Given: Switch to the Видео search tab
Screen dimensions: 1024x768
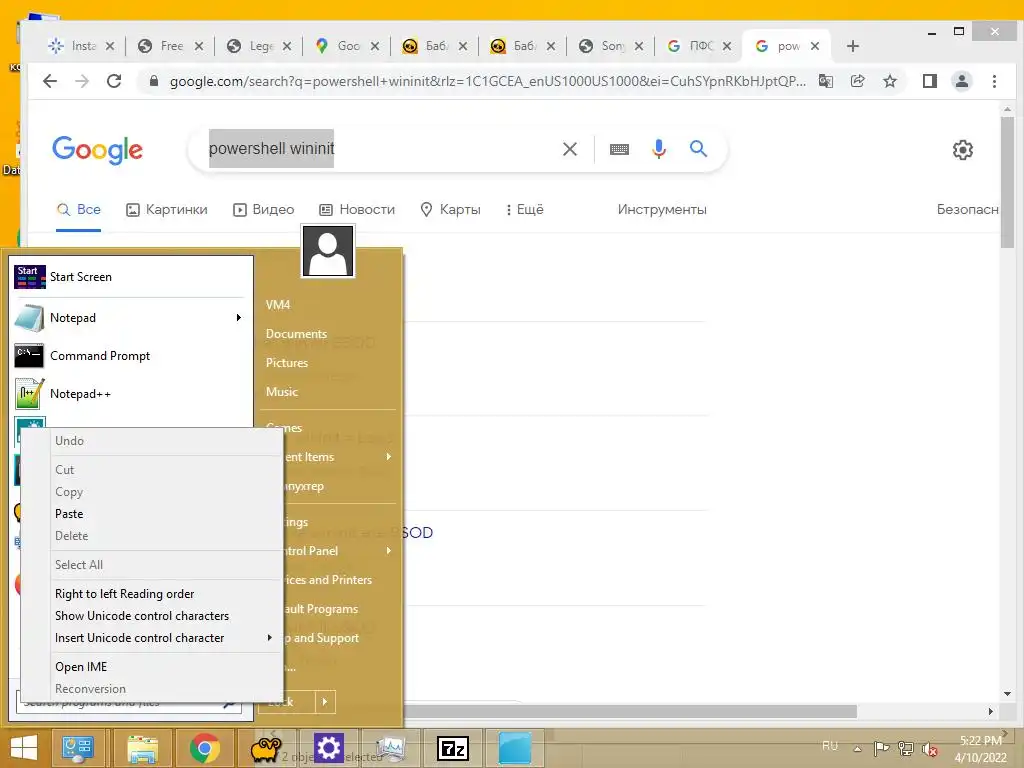Looking at the screenshot, I should pyautogui.click(x=264, y=210).
